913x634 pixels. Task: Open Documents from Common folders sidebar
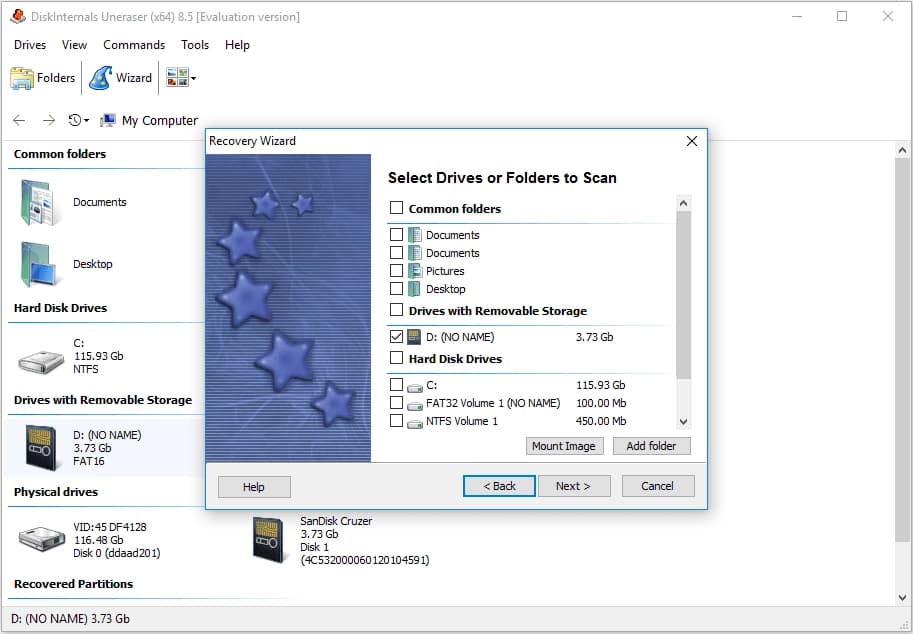[x=100, y=202]
